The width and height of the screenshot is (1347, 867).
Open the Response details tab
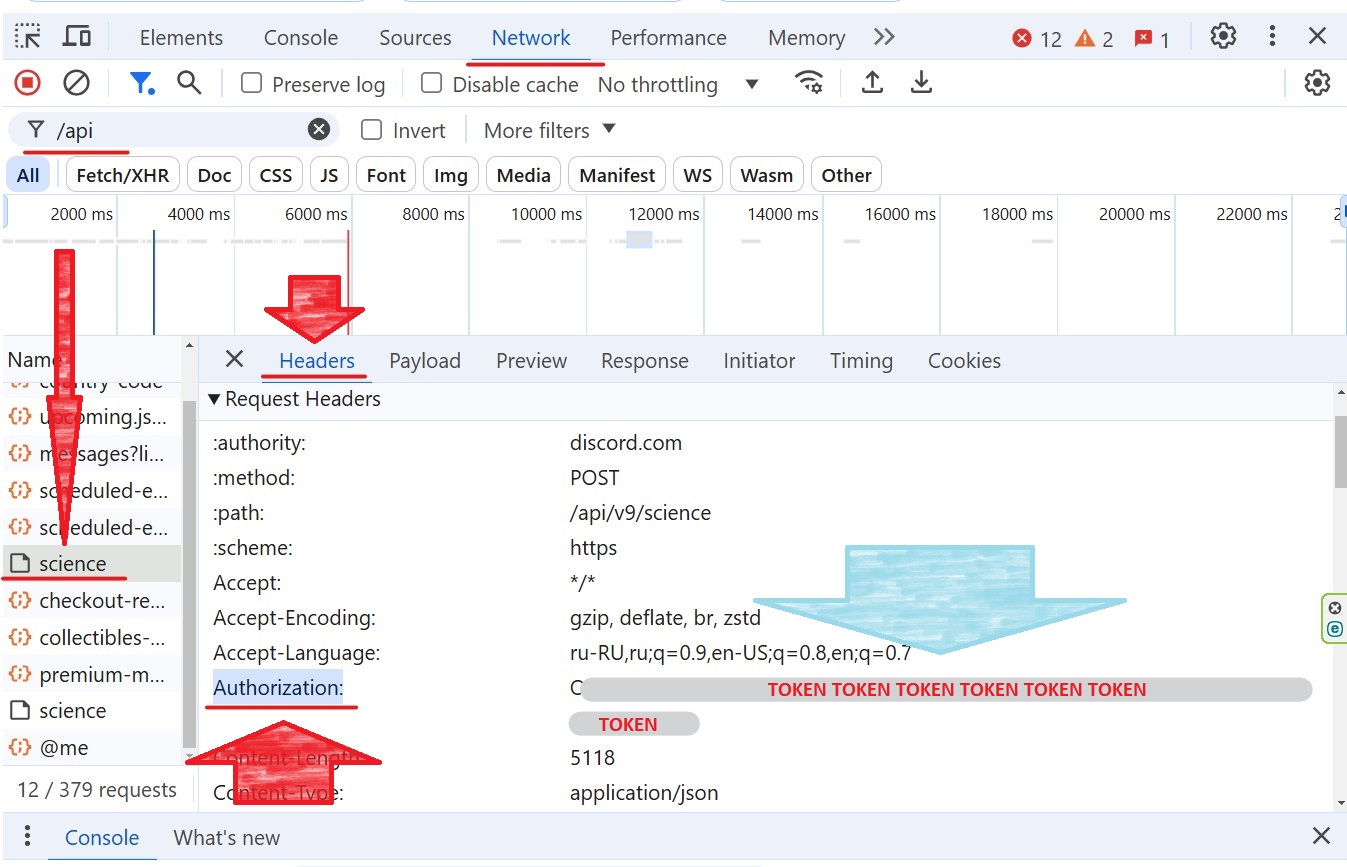[x=645, y=361]
